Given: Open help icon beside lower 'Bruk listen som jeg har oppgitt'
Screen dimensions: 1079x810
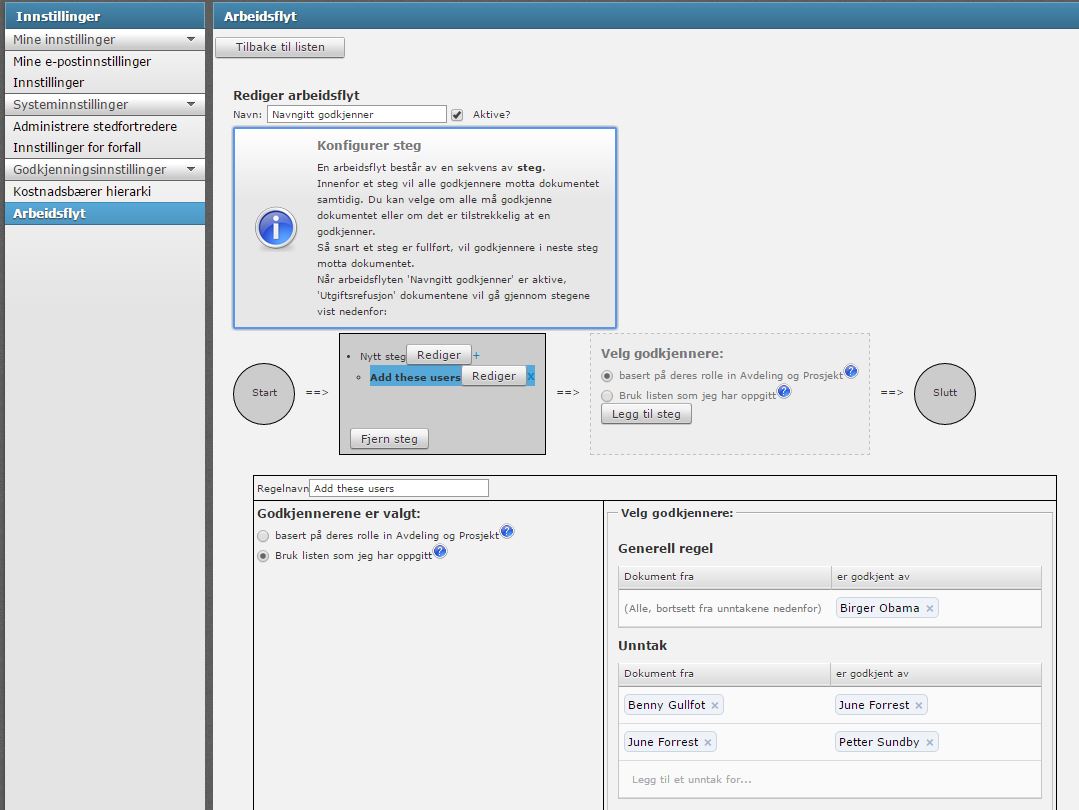Looking at the screenshot, I should [440, 552].
